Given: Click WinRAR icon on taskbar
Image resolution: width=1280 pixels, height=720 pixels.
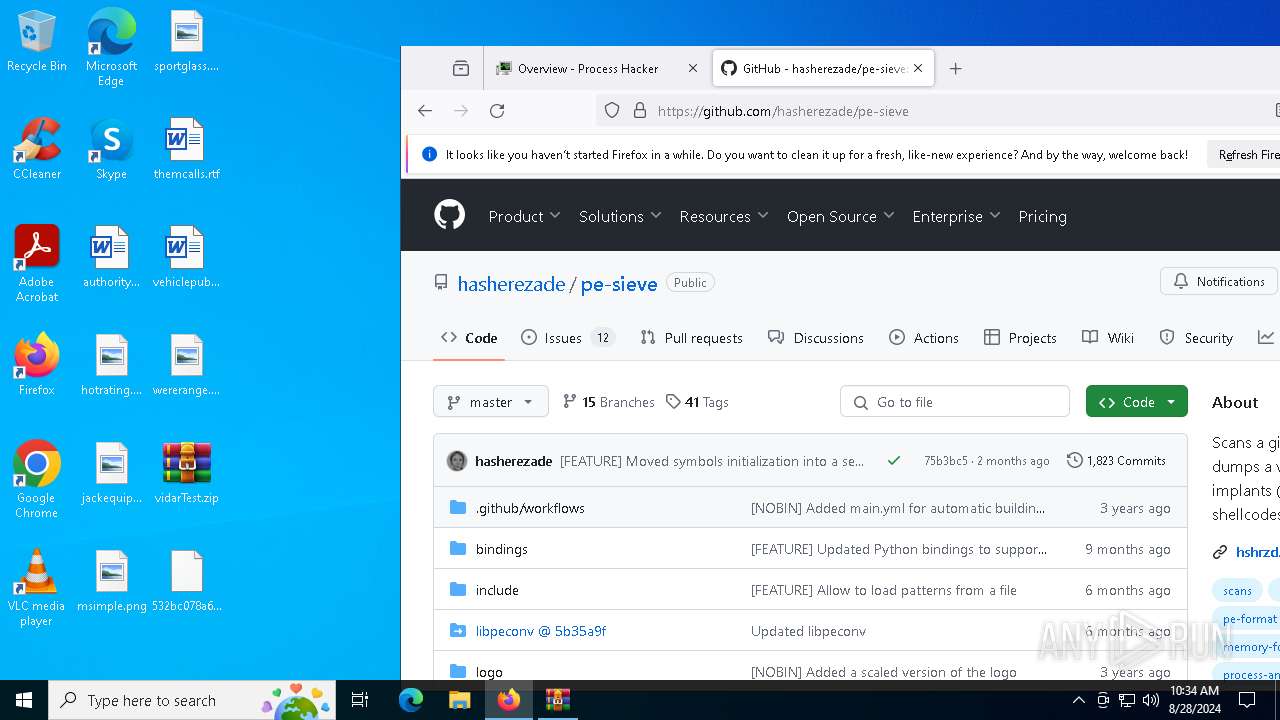Looking at the screenshot, I should pos(557,700).
